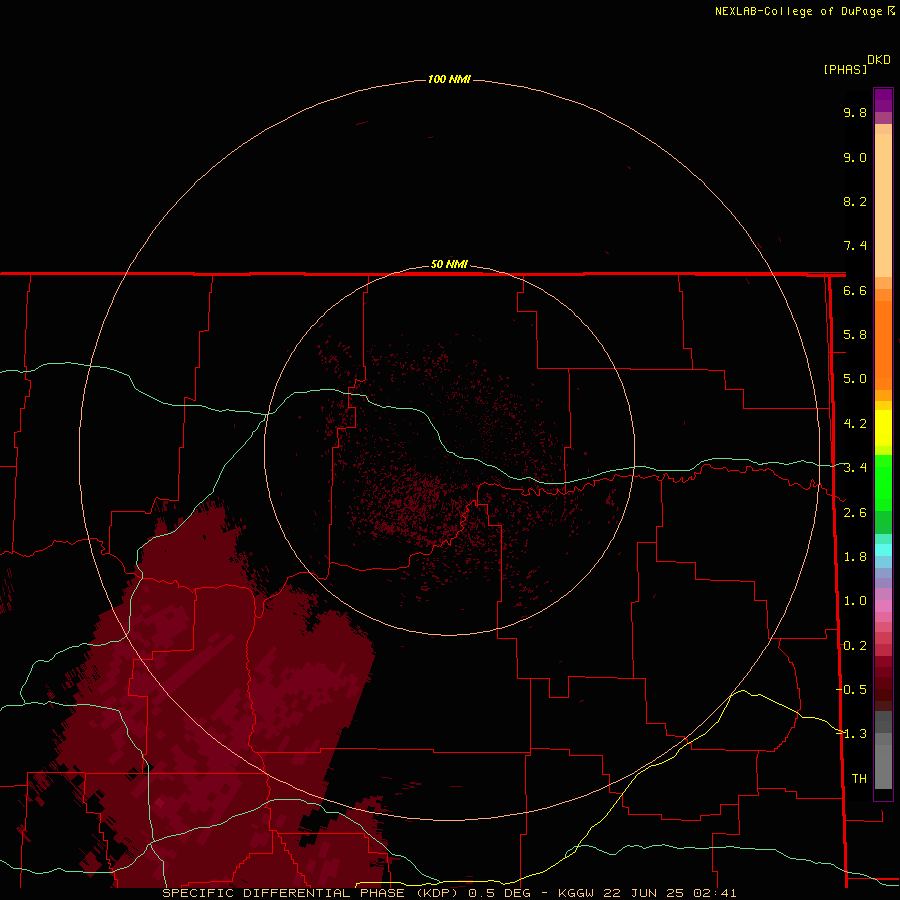Click the 1.8 scale value
The width and height of the screenshot is (900, 900).
coord(855,557)
